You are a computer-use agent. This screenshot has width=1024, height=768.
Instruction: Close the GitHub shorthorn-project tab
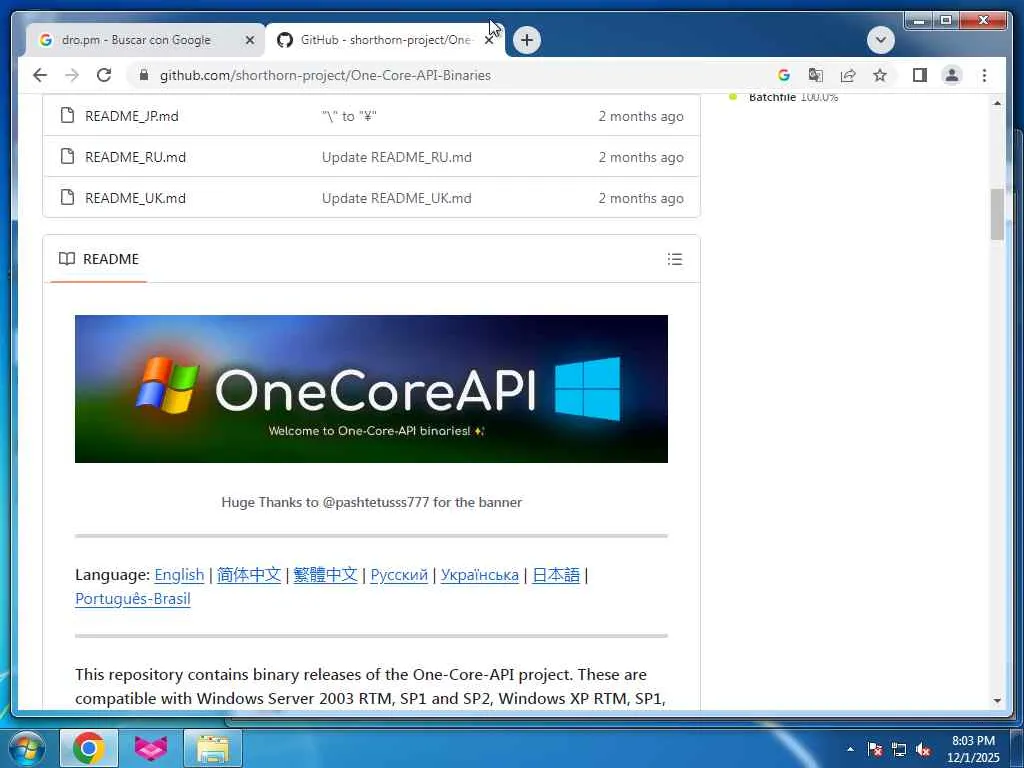pyautogui.click(x=488, y=40)
